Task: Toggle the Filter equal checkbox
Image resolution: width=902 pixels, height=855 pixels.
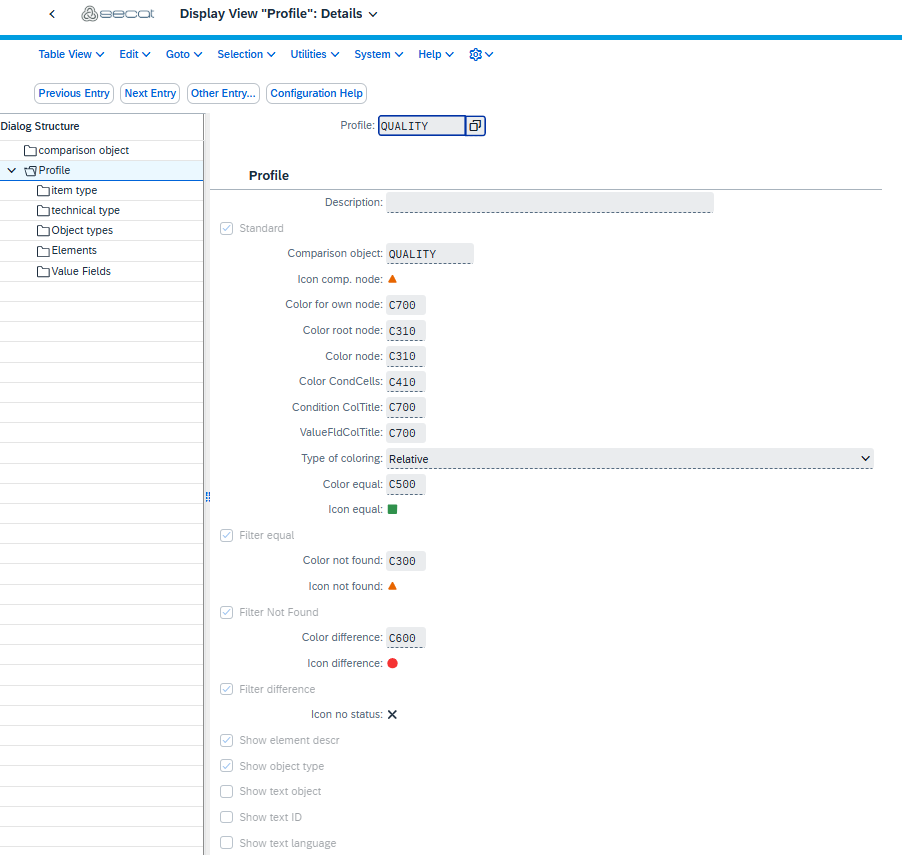Action: click(x=227, y=536)
